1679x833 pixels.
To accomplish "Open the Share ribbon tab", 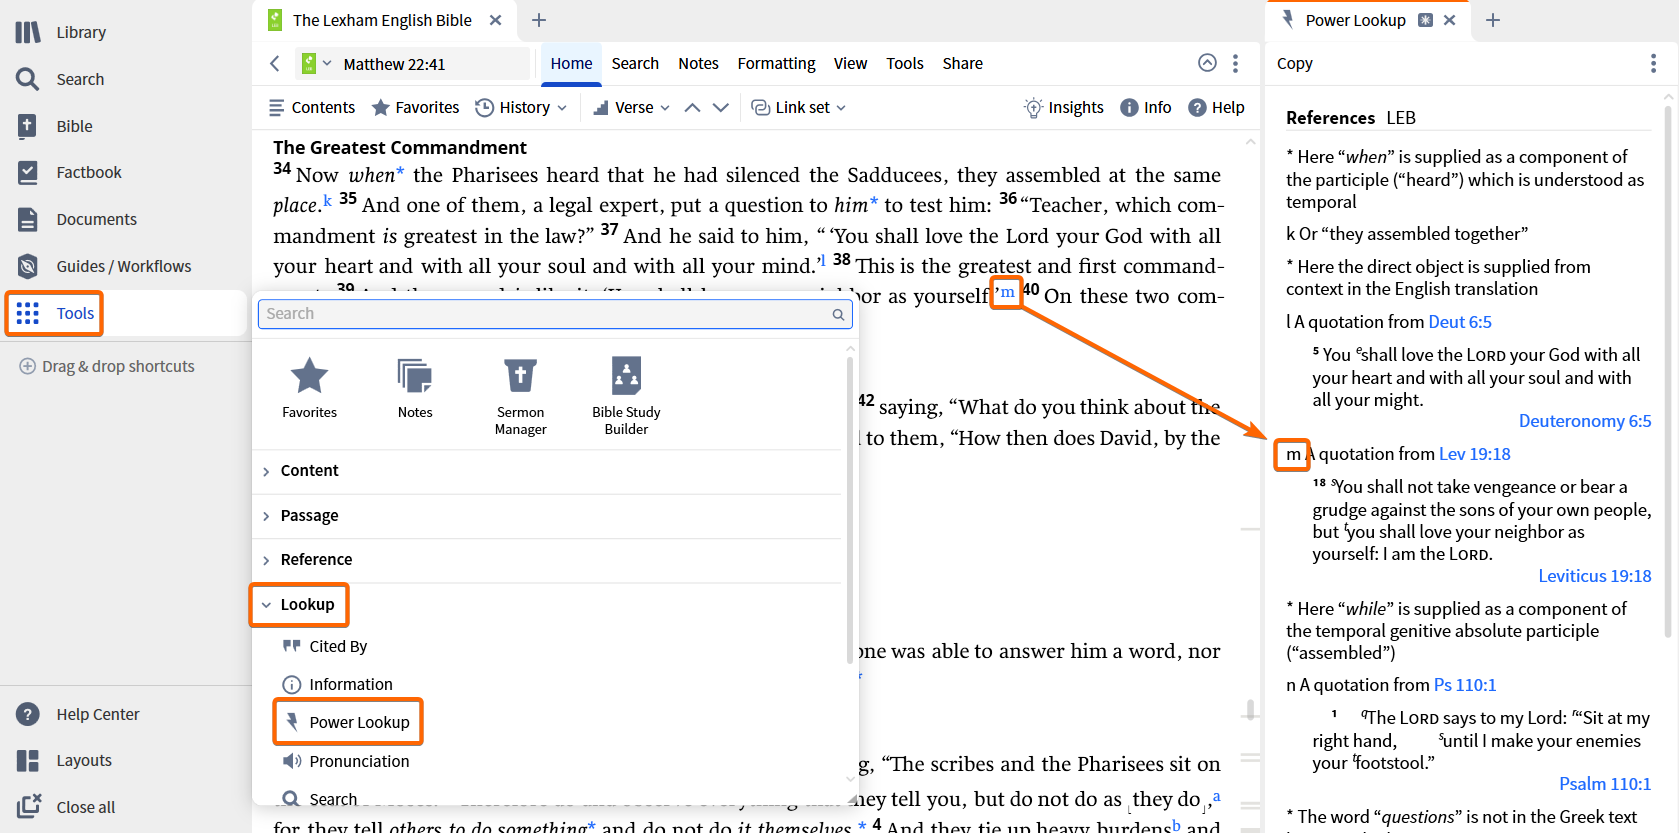I will 962,63.
